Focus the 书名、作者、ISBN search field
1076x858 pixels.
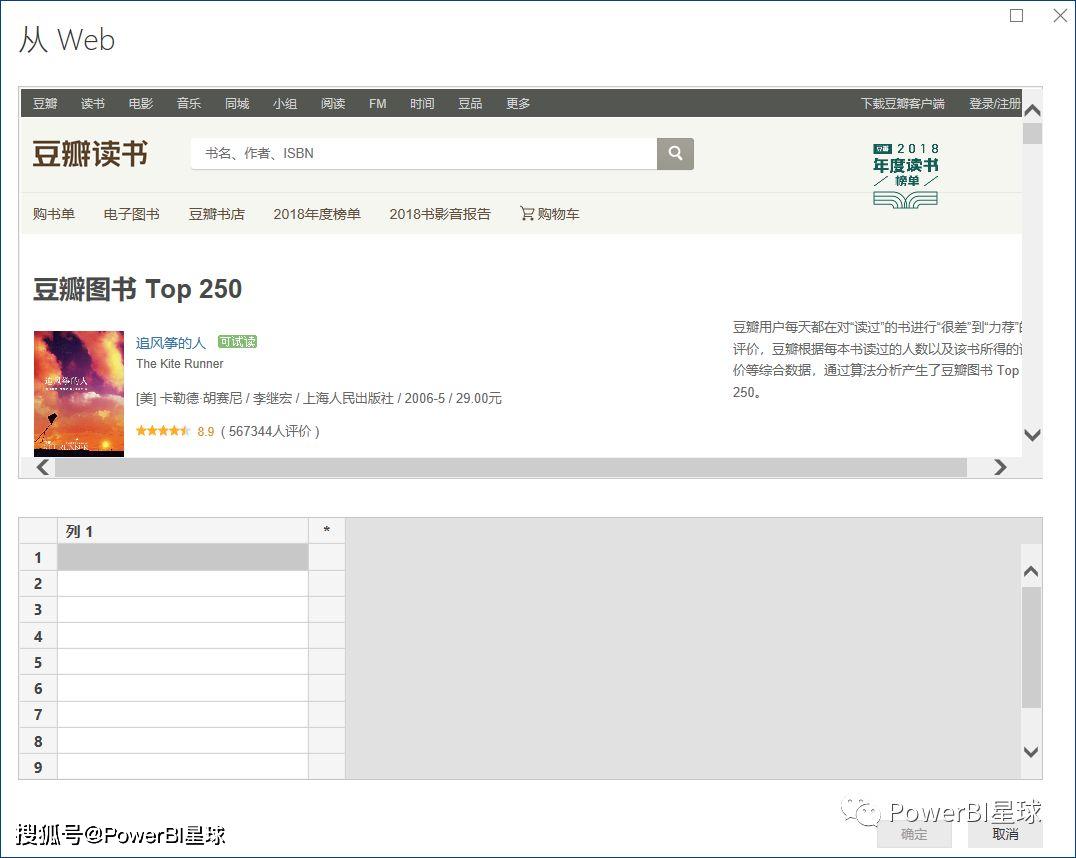pos(423,153)
